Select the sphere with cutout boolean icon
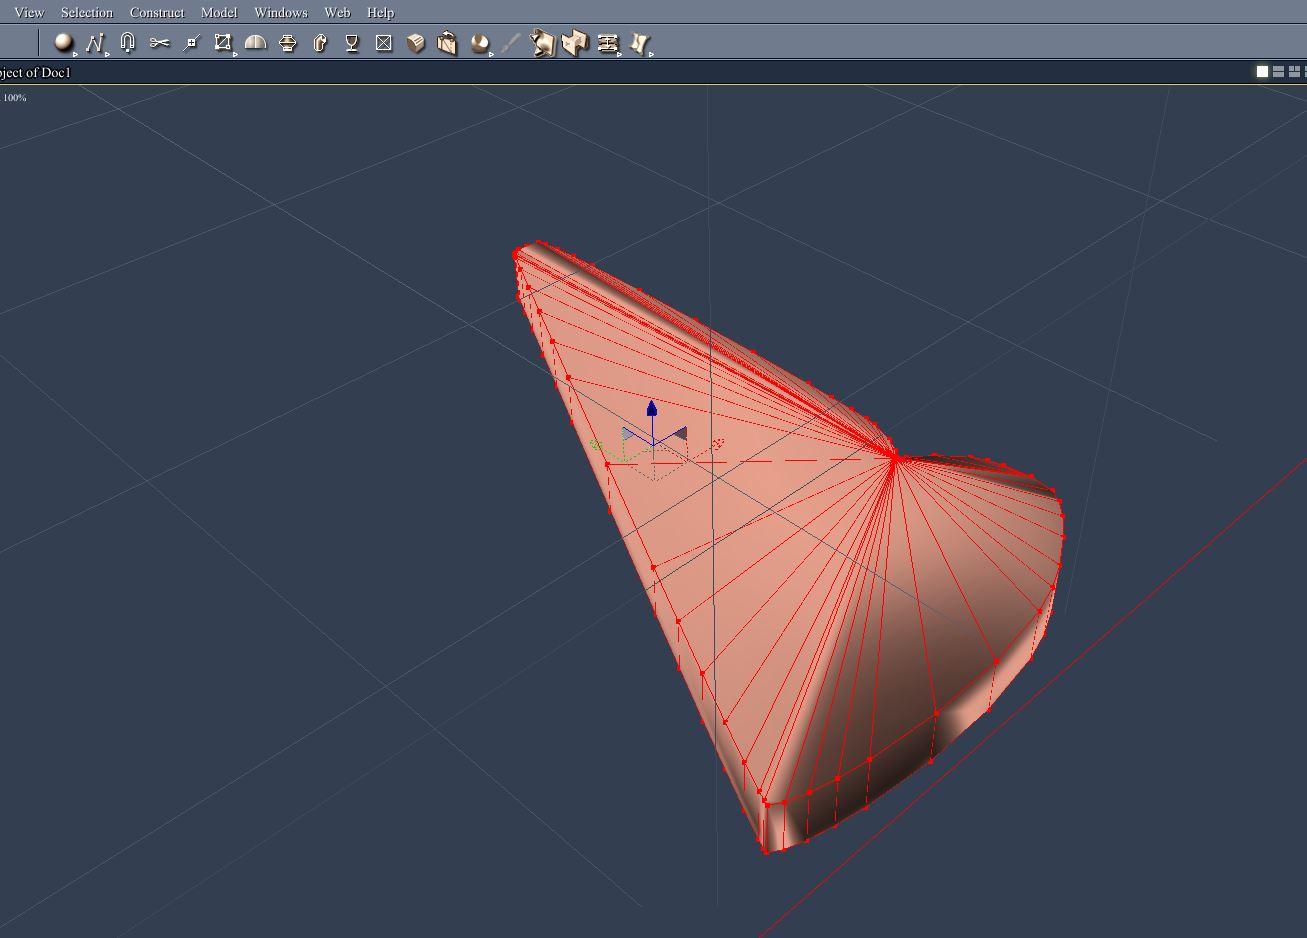This screenshot has width=1307, height=938. click(480, 43)
